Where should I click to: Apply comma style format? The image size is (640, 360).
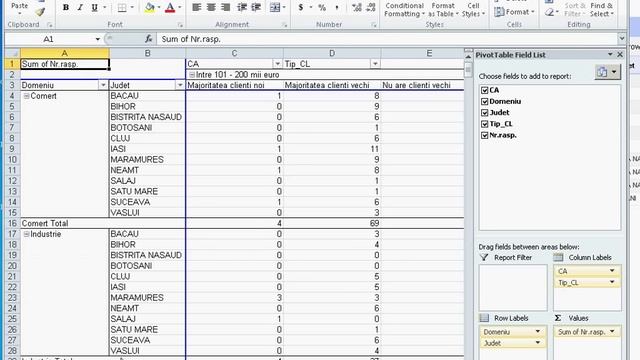pos(337,7)
